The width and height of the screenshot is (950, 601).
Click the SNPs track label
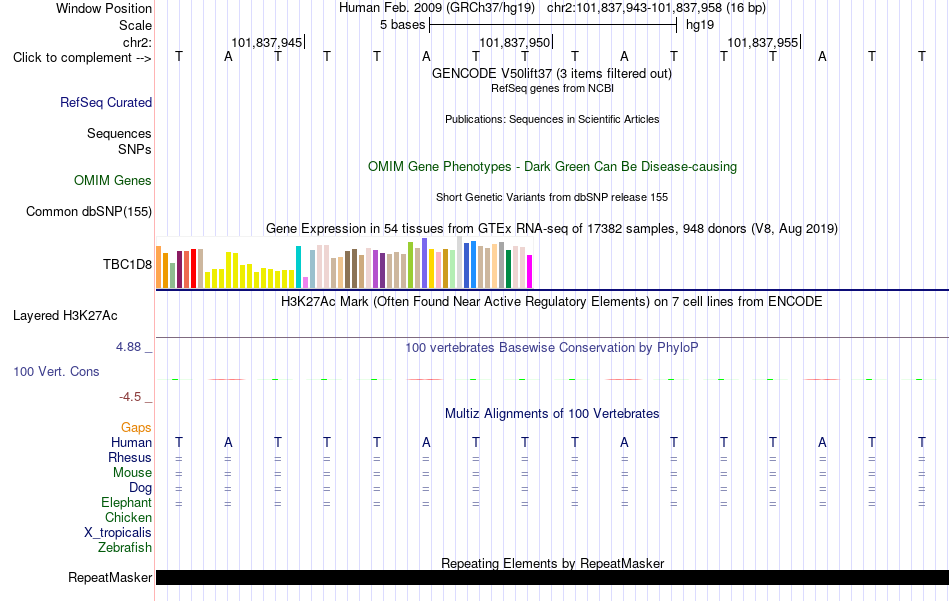135,149
